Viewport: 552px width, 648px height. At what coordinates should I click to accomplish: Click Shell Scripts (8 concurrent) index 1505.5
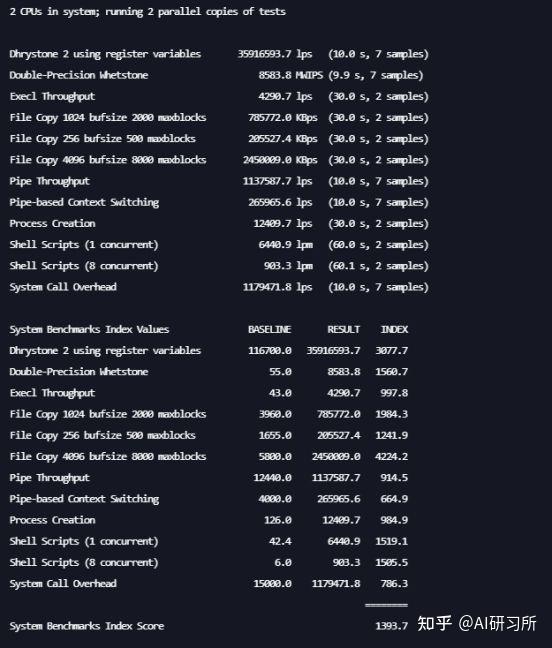tap(391, 562)
